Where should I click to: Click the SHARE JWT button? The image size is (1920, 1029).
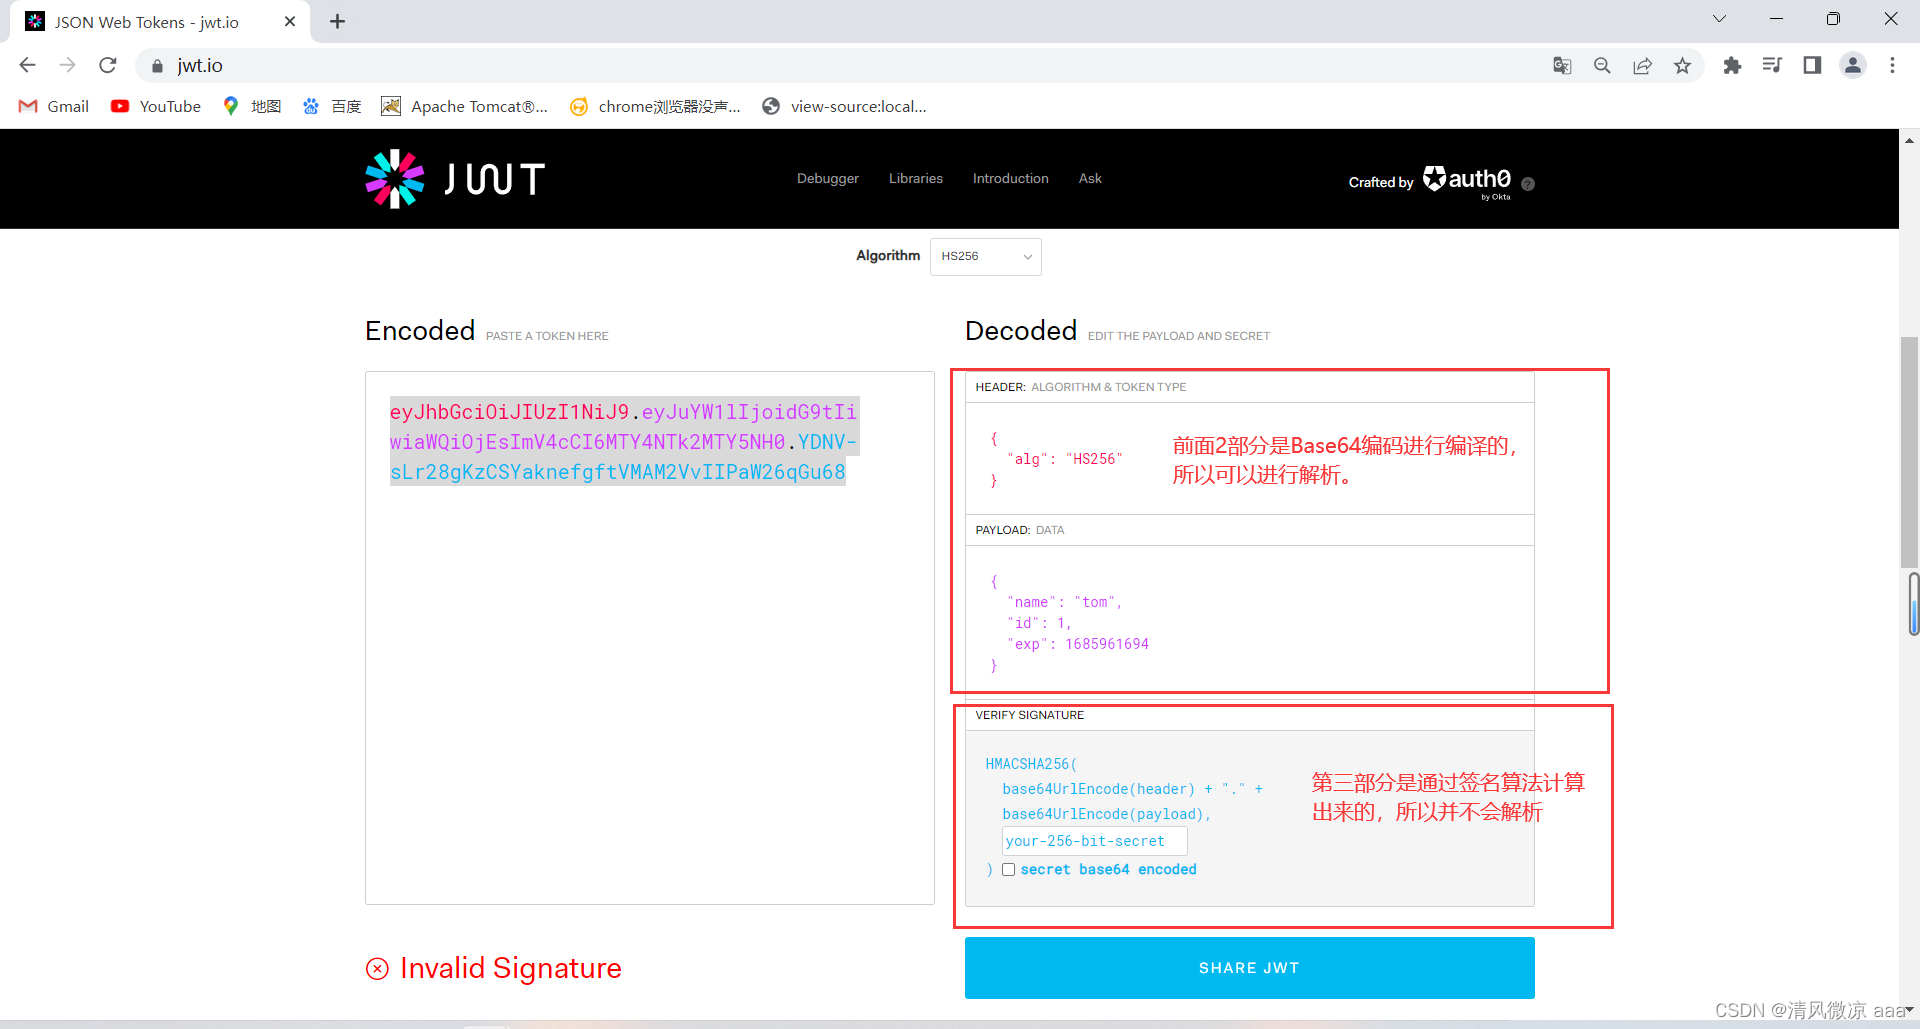pos(1250,968)
